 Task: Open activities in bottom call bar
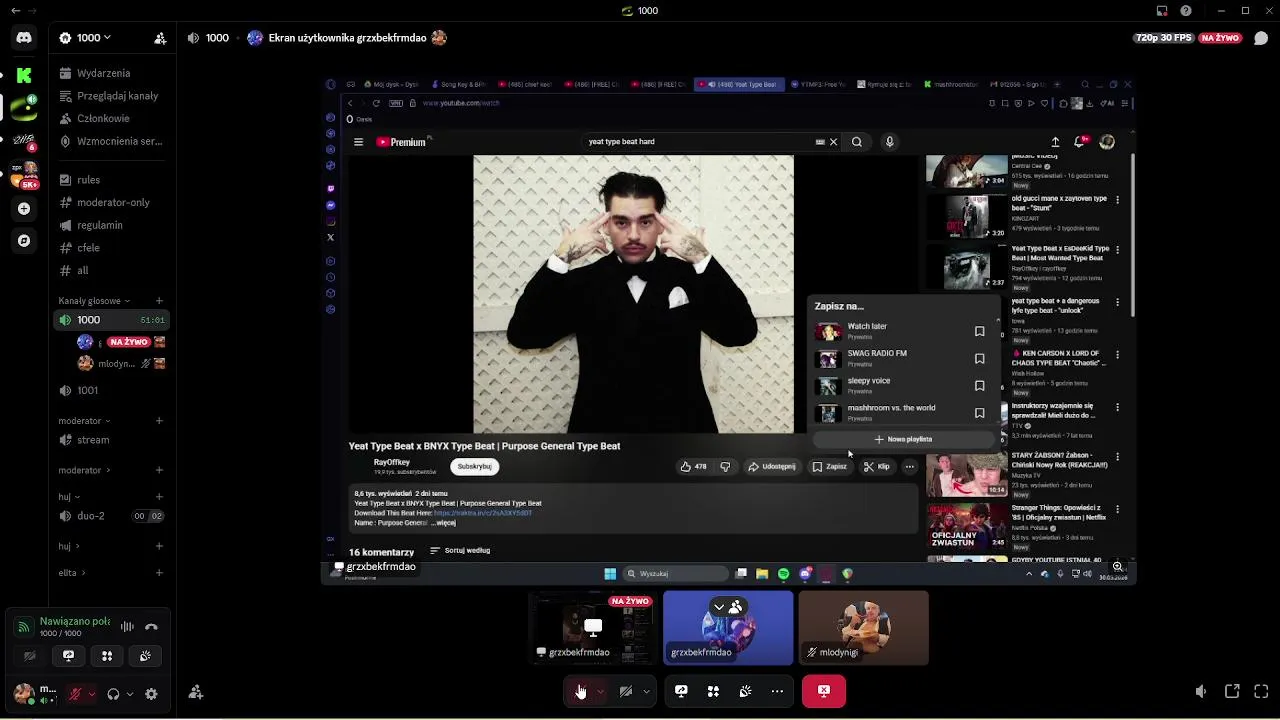(x=713, y=691)
